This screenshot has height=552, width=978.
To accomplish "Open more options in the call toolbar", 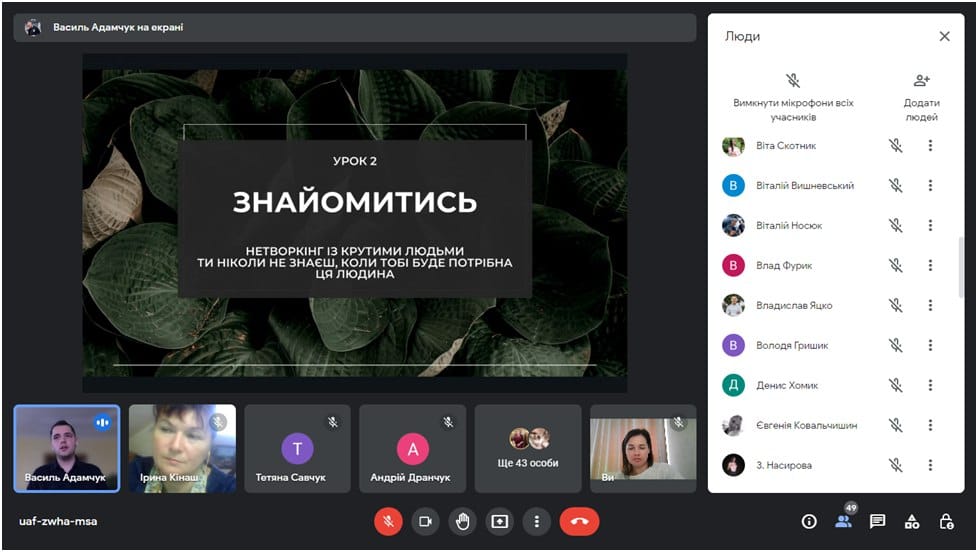I will pos(537,521).
